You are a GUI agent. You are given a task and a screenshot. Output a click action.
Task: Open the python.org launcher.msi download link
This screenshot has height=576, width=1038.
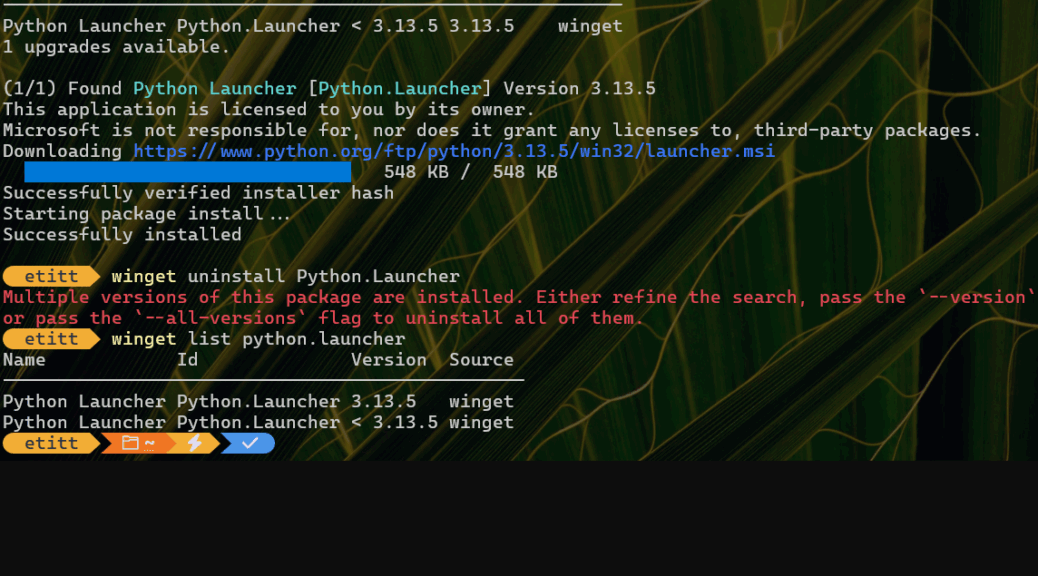(x=453, y=152)
